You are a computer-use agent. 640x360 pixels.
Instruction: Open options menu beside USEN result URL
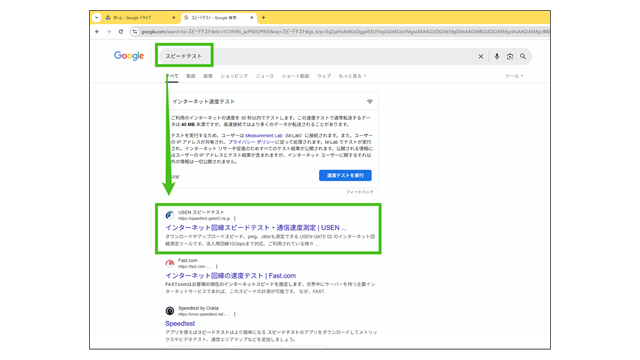point(235,219)
